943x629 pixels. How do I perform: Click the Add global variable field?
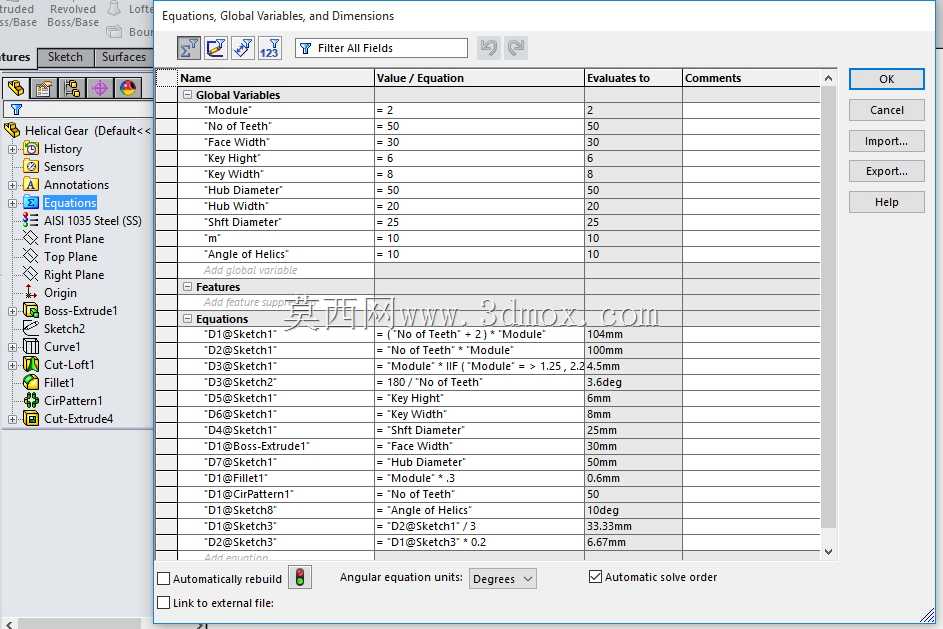[276, 270]
